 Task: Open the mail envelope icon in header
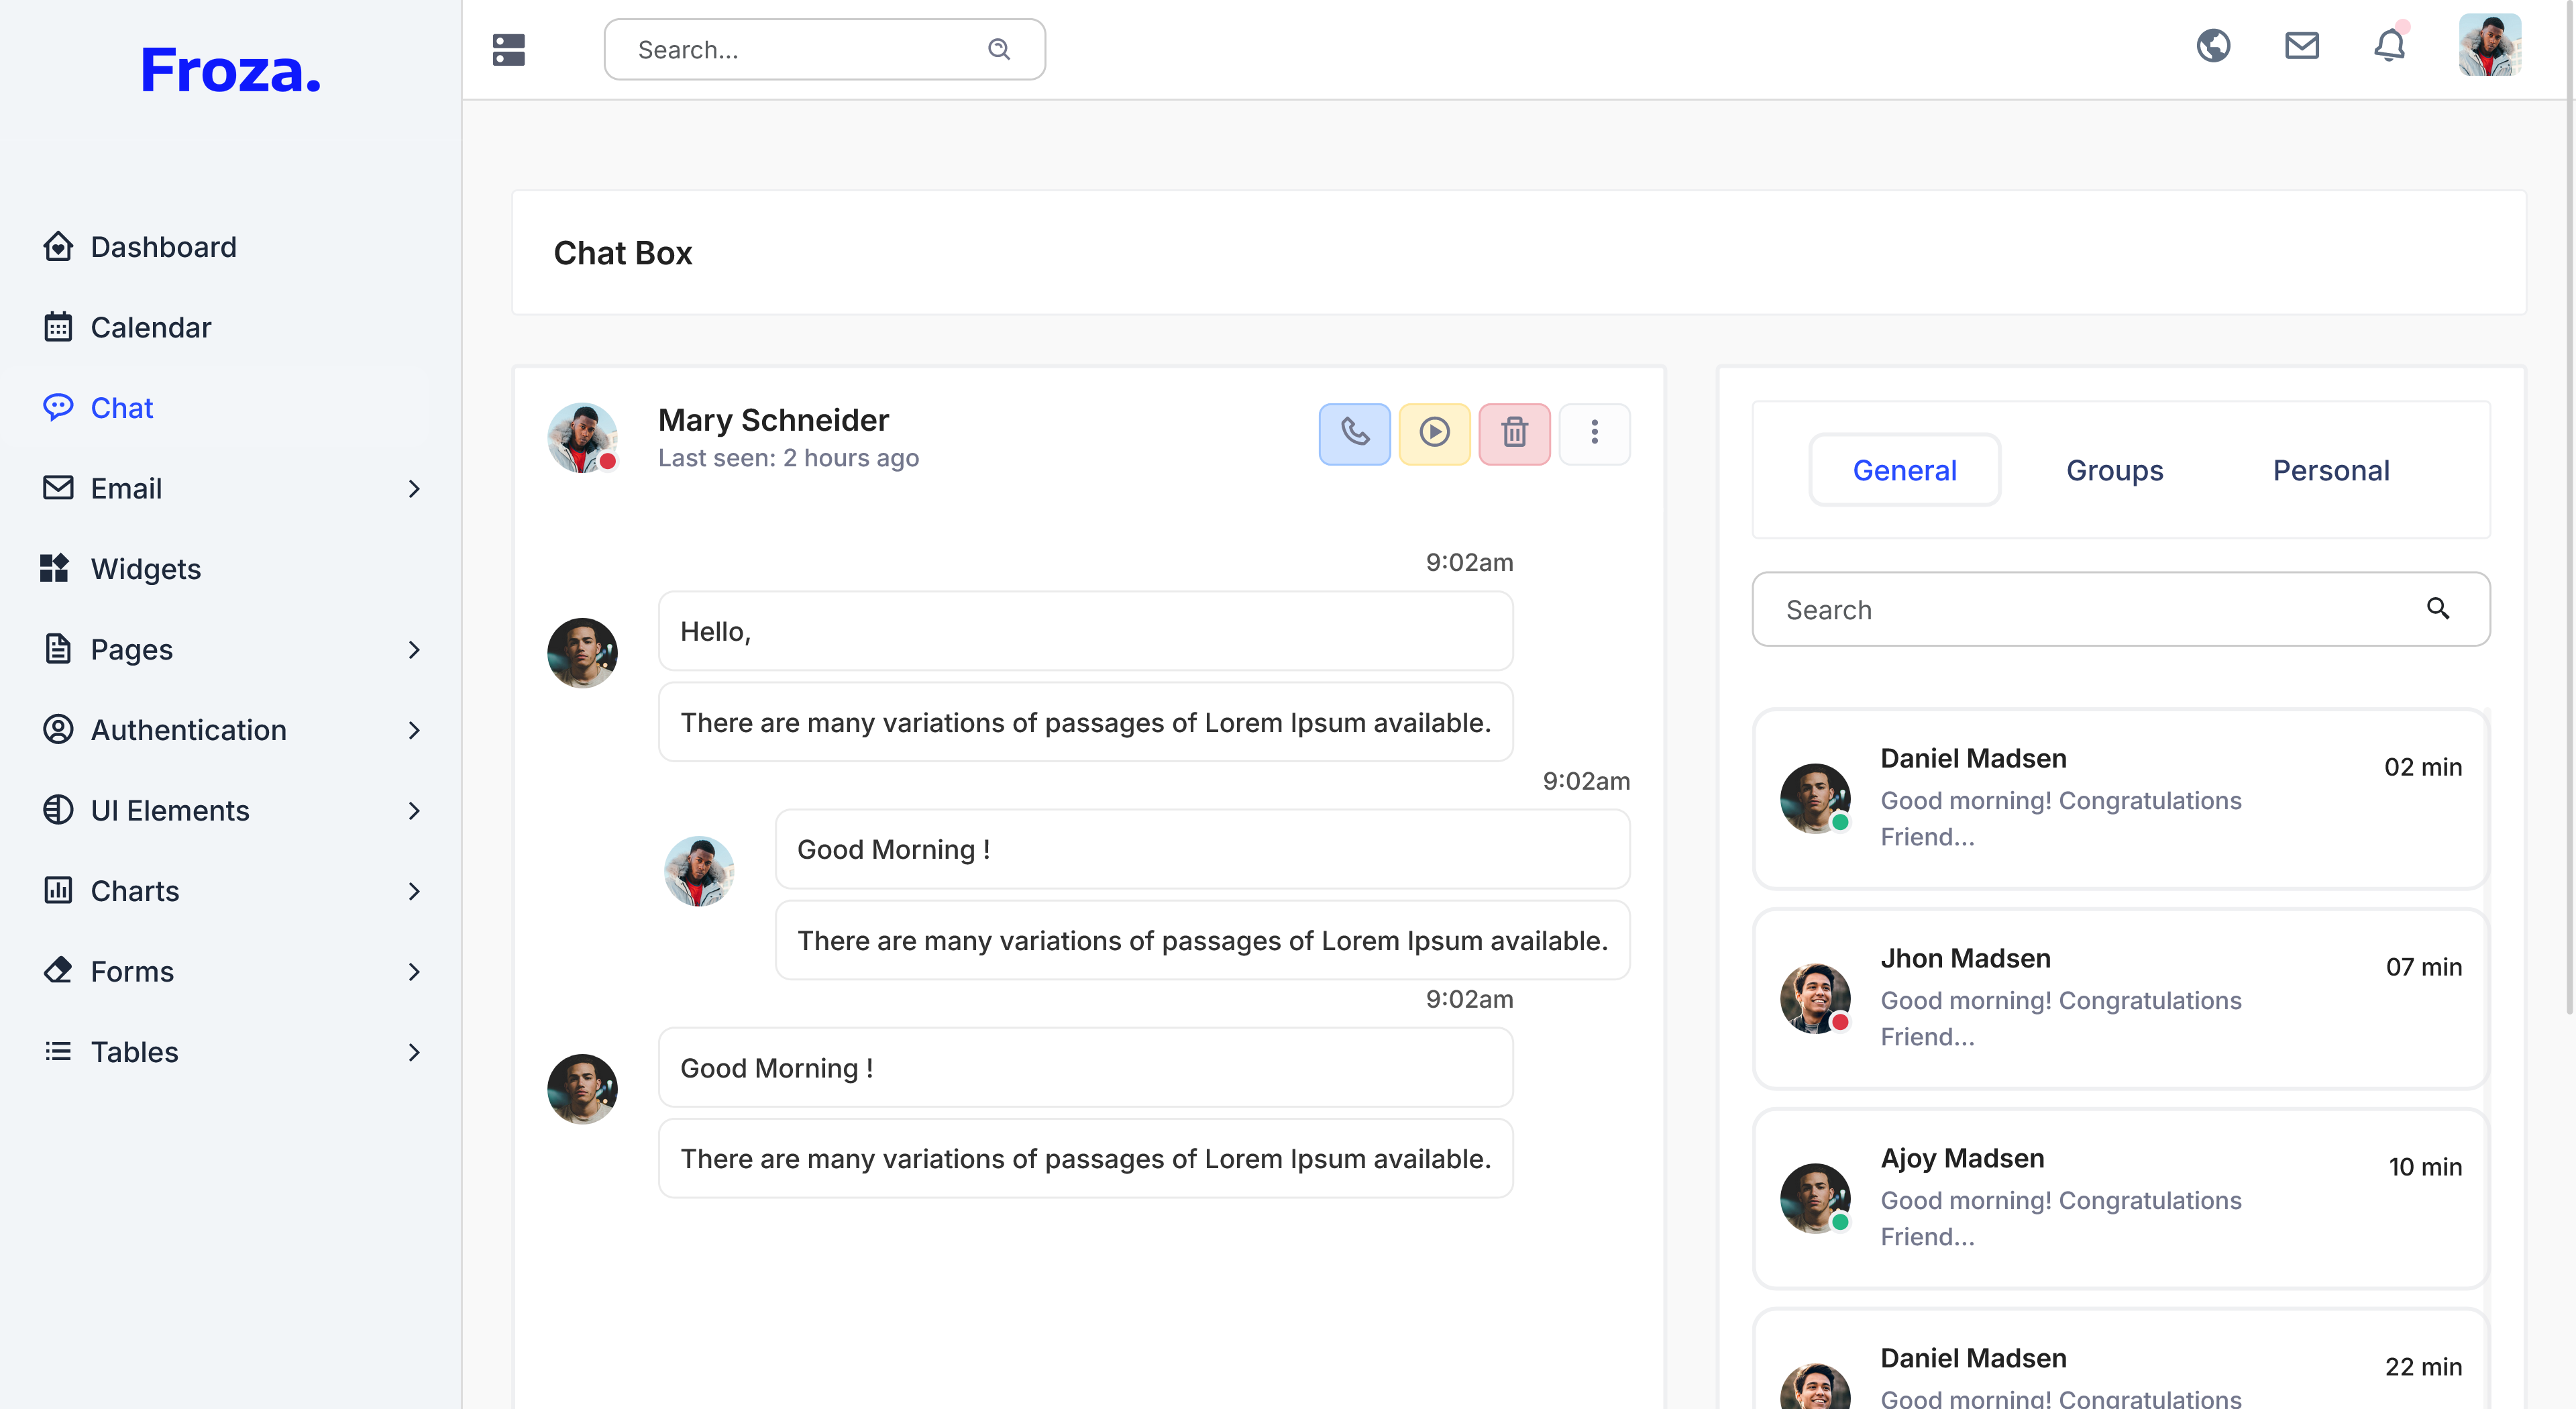coord(2301,46)
